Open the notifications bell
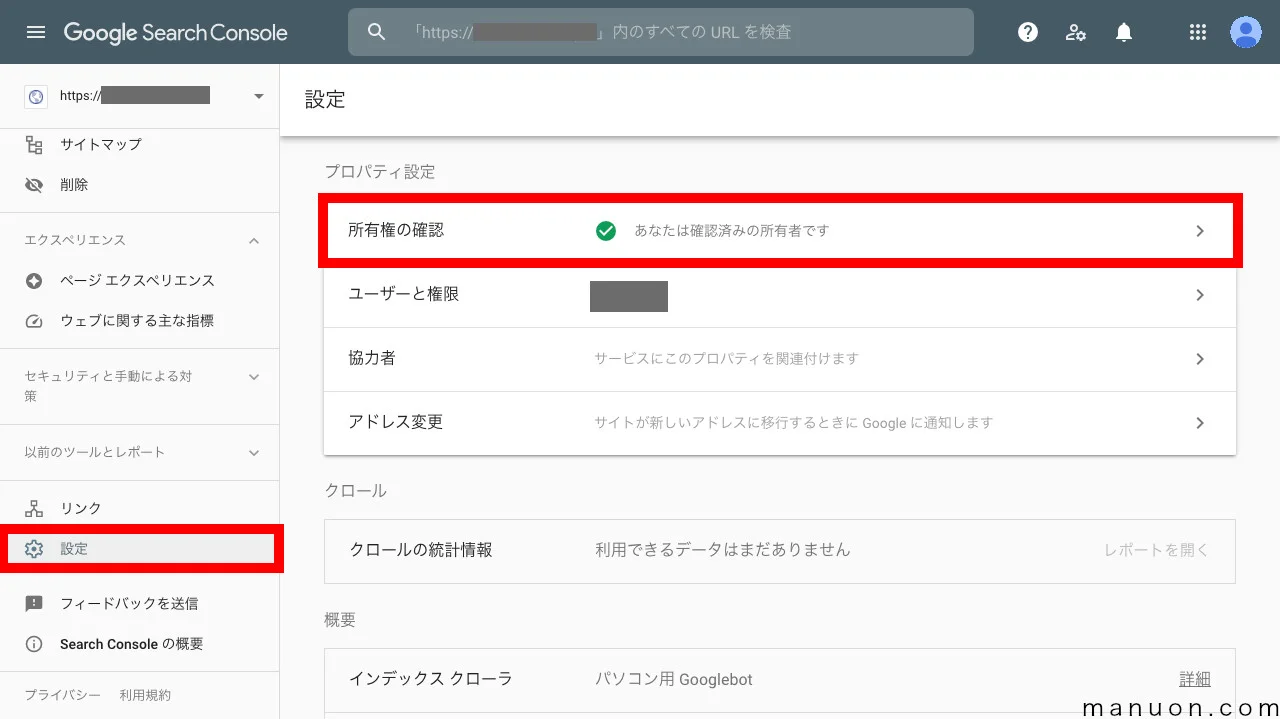 (1124, 32)
